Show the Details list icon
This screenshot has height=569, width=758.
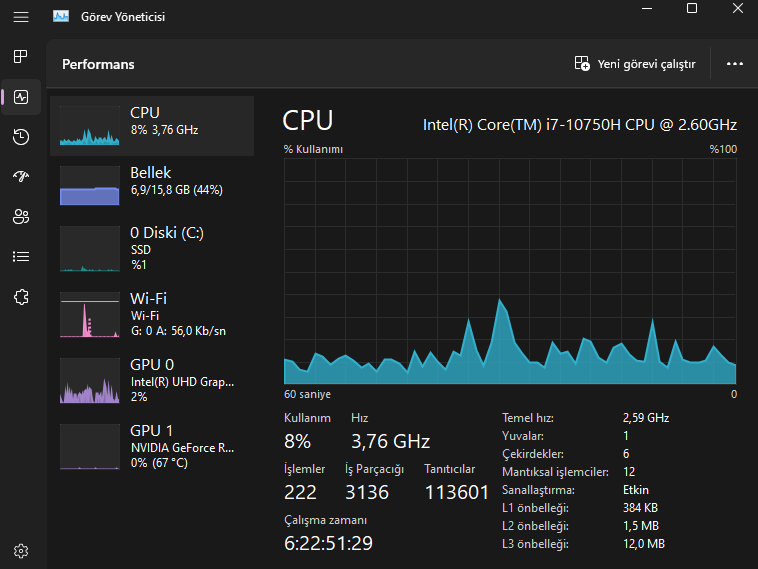point(21,256)
